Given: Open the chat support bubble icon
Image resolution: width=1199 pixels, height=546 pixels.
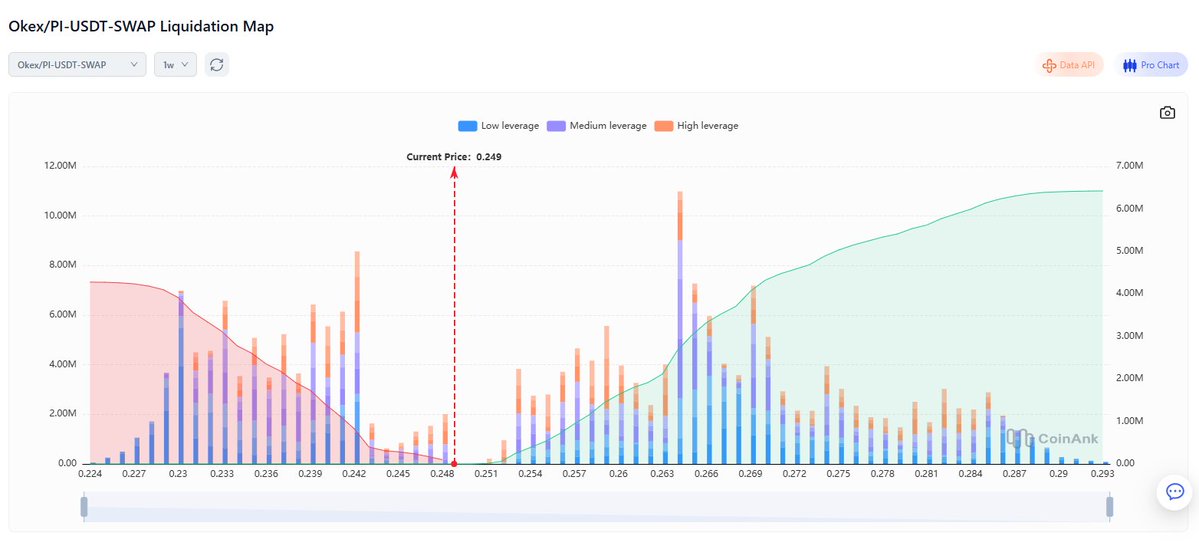Looking at the screenshot, I should [1175, 492].
